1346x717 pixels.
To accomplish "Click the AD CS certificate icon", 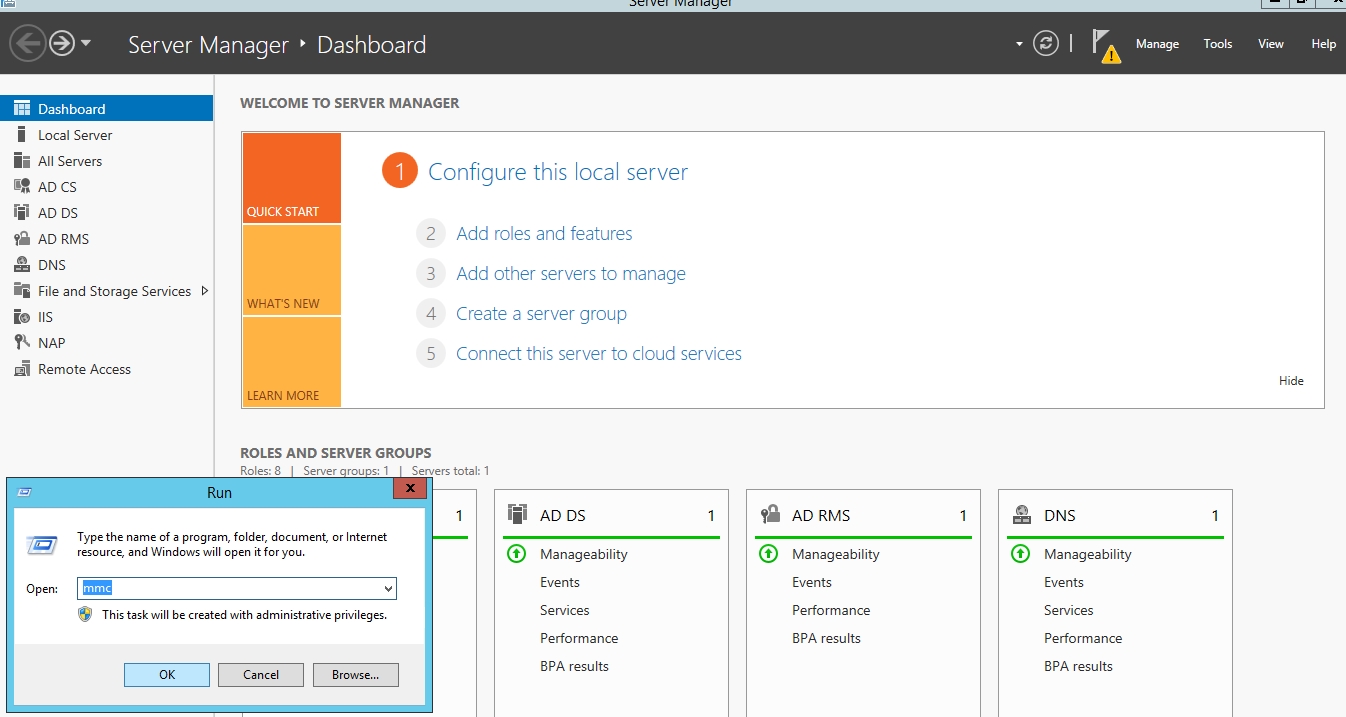I will click(22, 187).
